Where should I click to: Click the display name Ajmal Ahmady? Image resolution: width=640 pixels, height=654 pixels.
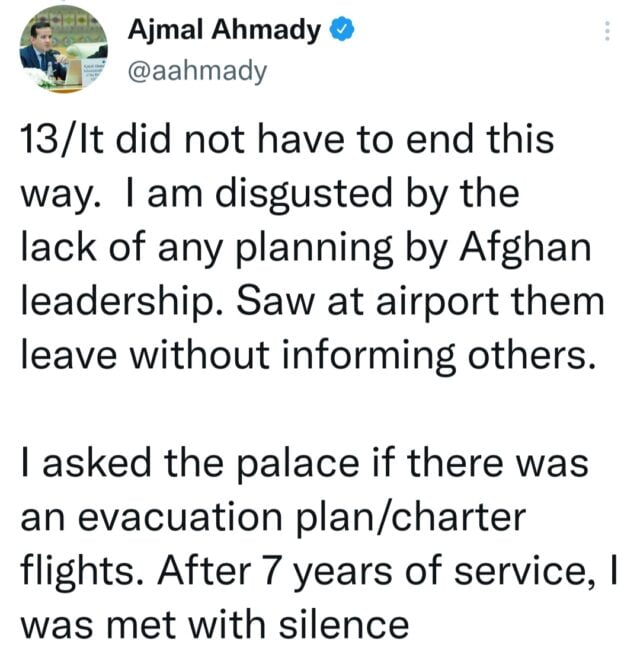pyautogui.click(x=225, y=30)
